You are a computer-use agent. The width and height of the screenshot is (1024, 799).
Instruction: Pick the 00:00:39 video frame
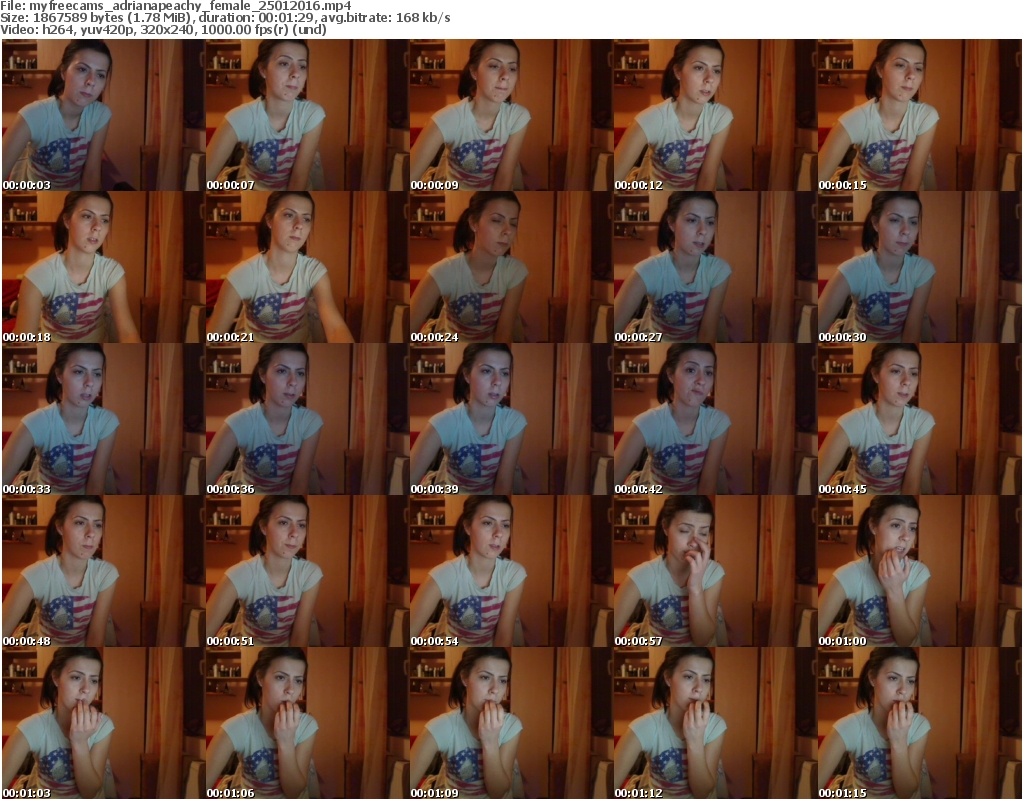511,419
